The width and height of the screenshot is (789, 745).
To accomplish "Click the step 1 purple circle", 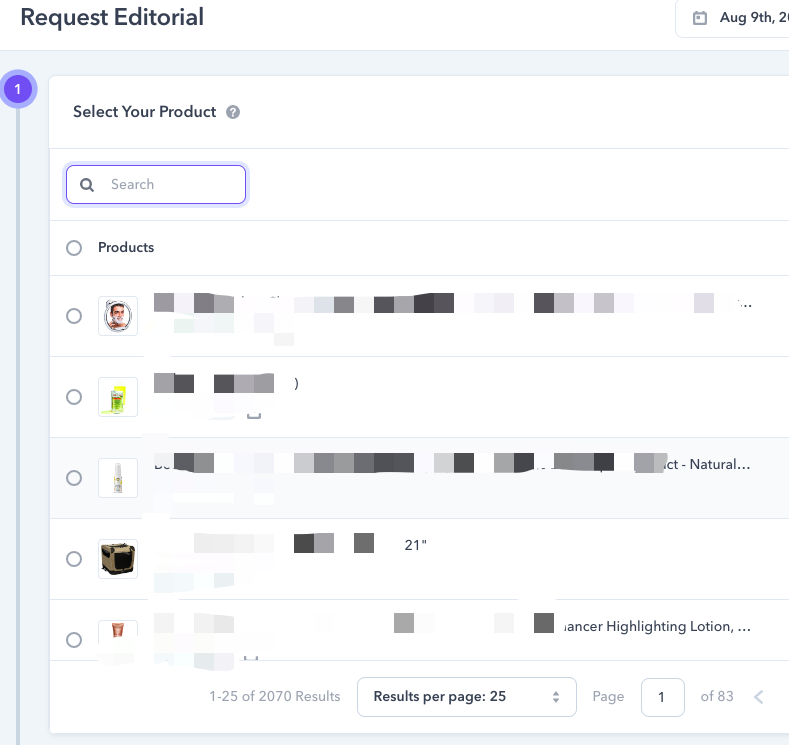I will (x=18, y=89).
